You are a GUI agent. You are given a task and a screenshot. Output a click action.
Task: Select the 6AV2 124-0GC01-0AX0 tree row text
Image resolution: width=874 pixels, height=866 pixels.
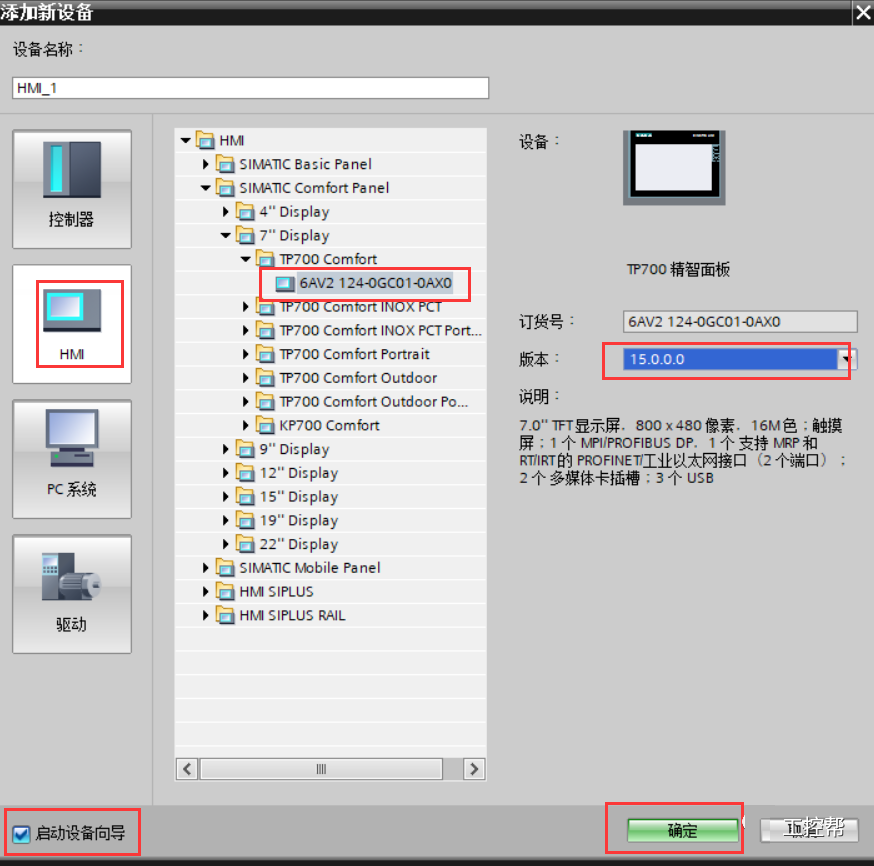pos(375,283)
